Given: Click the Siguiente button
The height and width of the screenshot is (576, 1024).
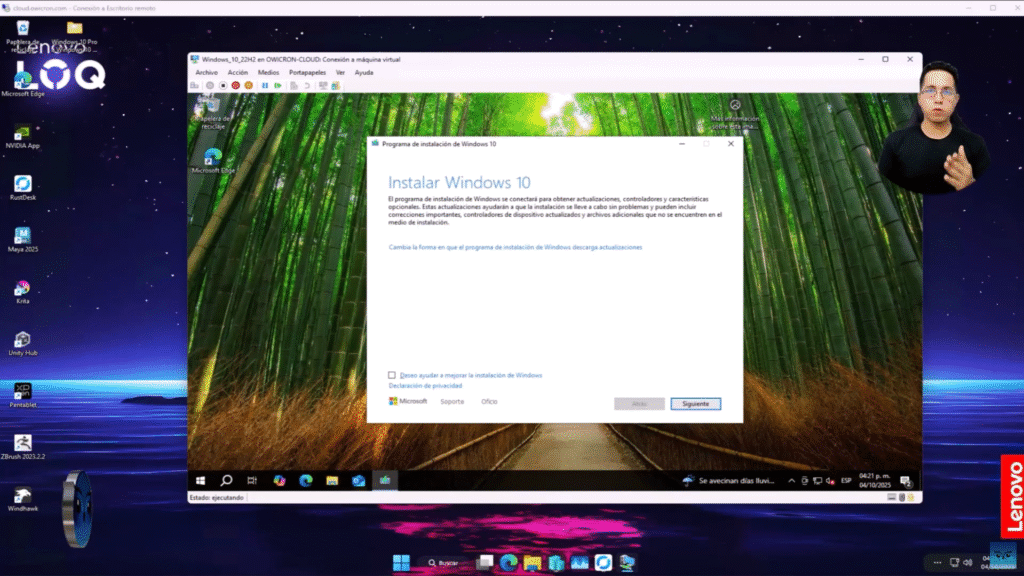Looking at the screenshot, I should click(x=695, y=404).
